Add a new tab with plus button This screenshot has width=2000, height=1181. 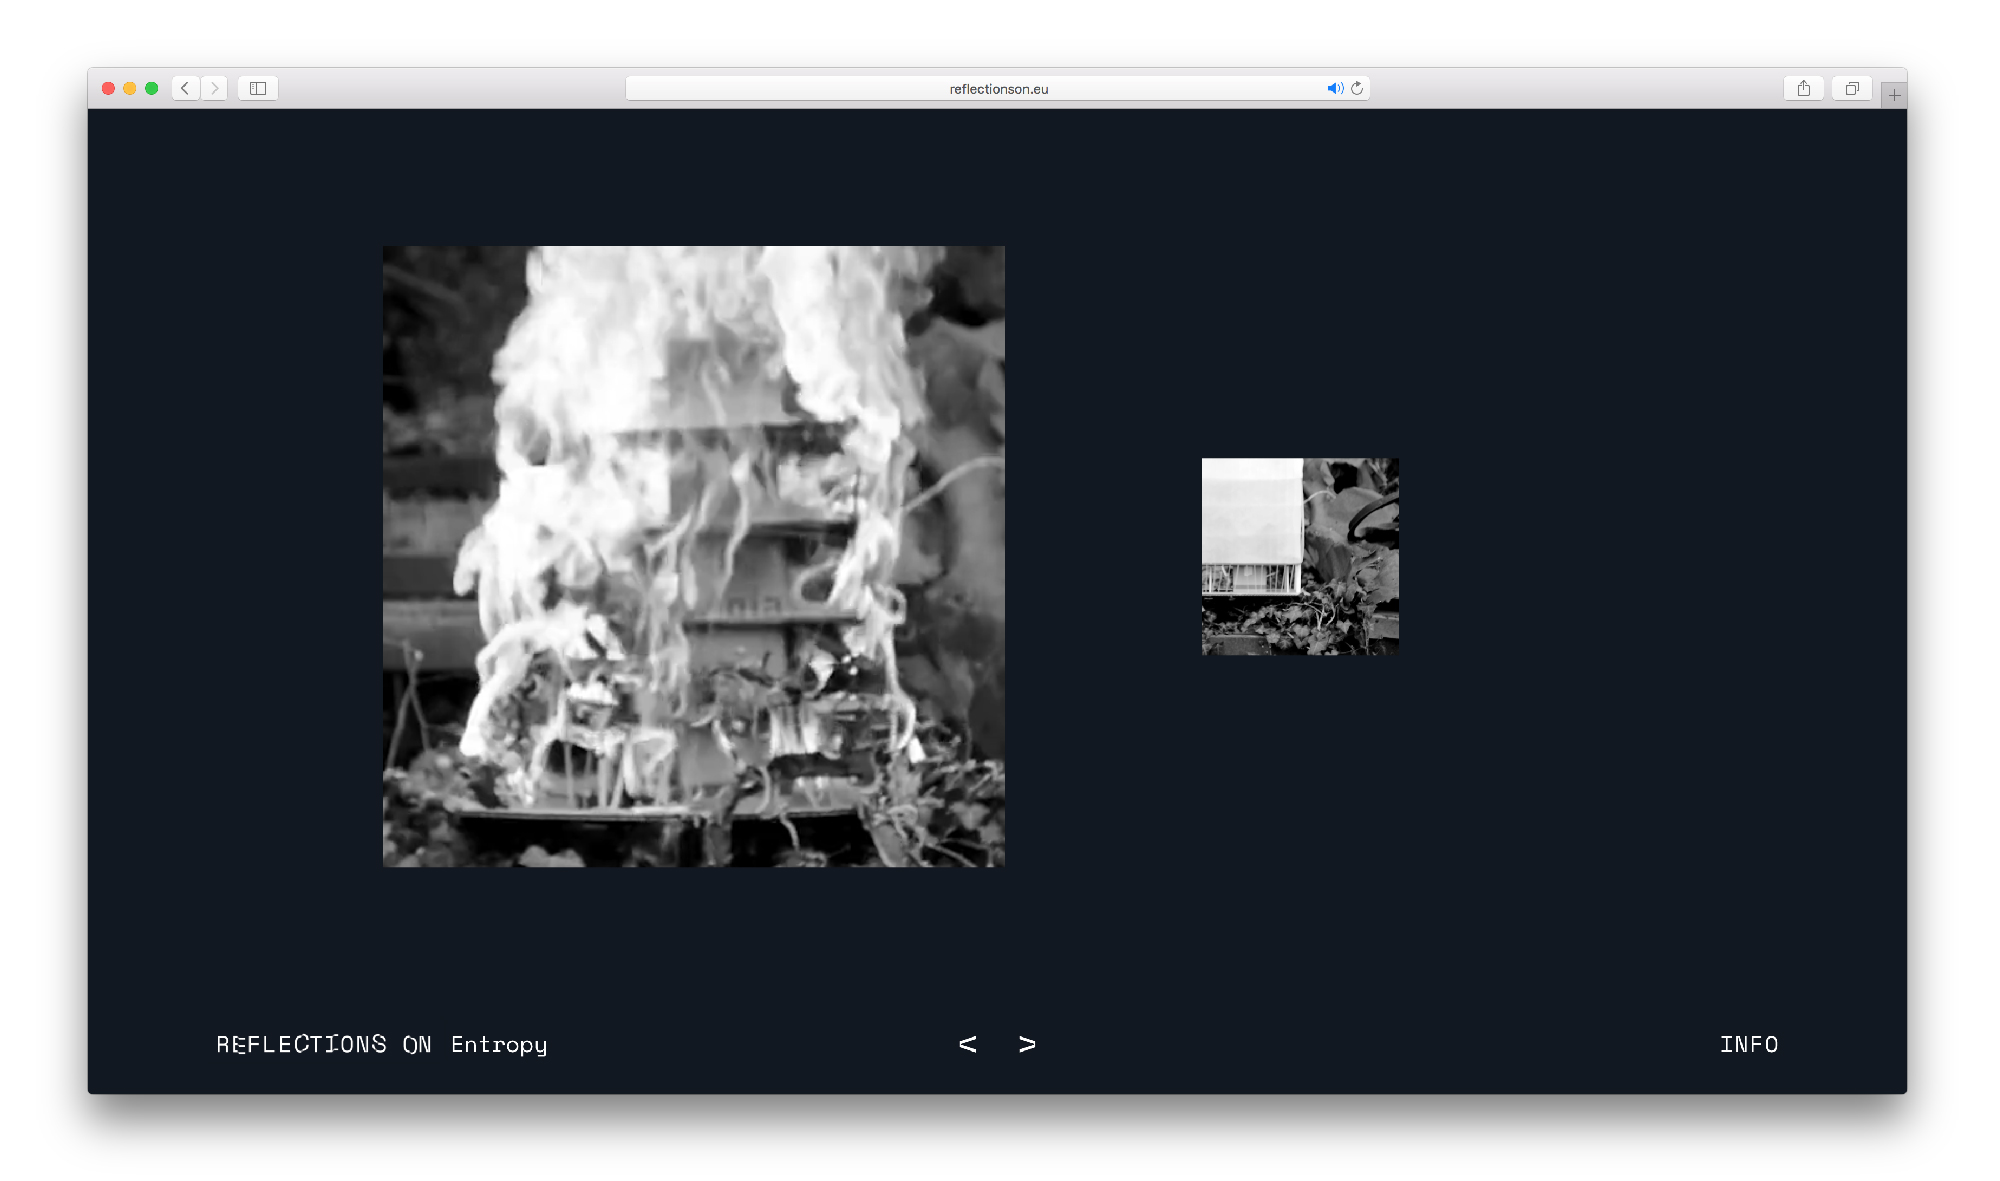point(1894,95)
